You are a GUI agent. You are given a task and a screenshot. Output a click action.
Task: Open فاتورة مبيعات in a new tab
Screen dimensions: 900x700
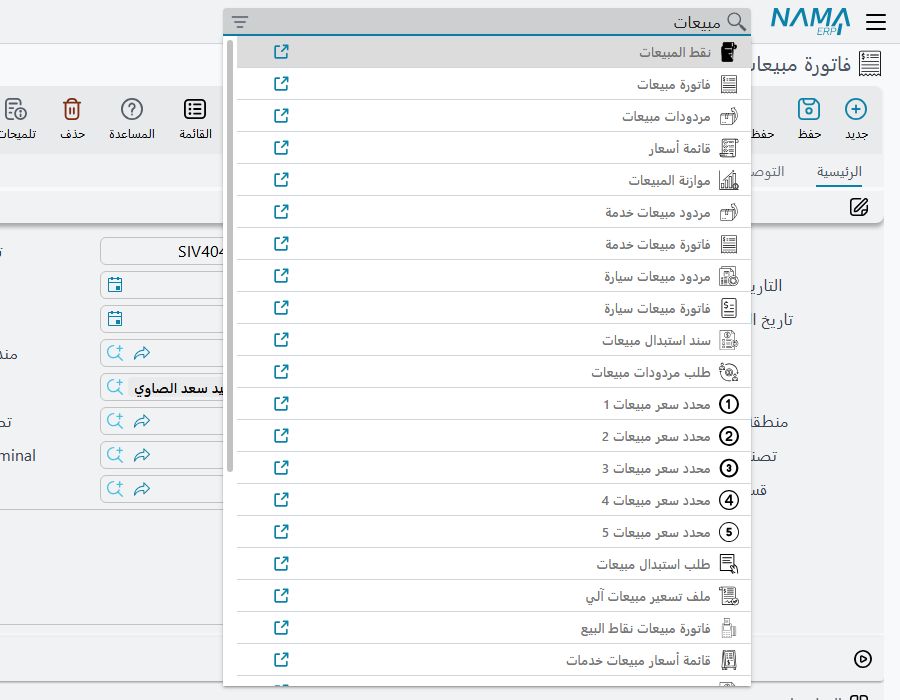[x=281, y=84]
